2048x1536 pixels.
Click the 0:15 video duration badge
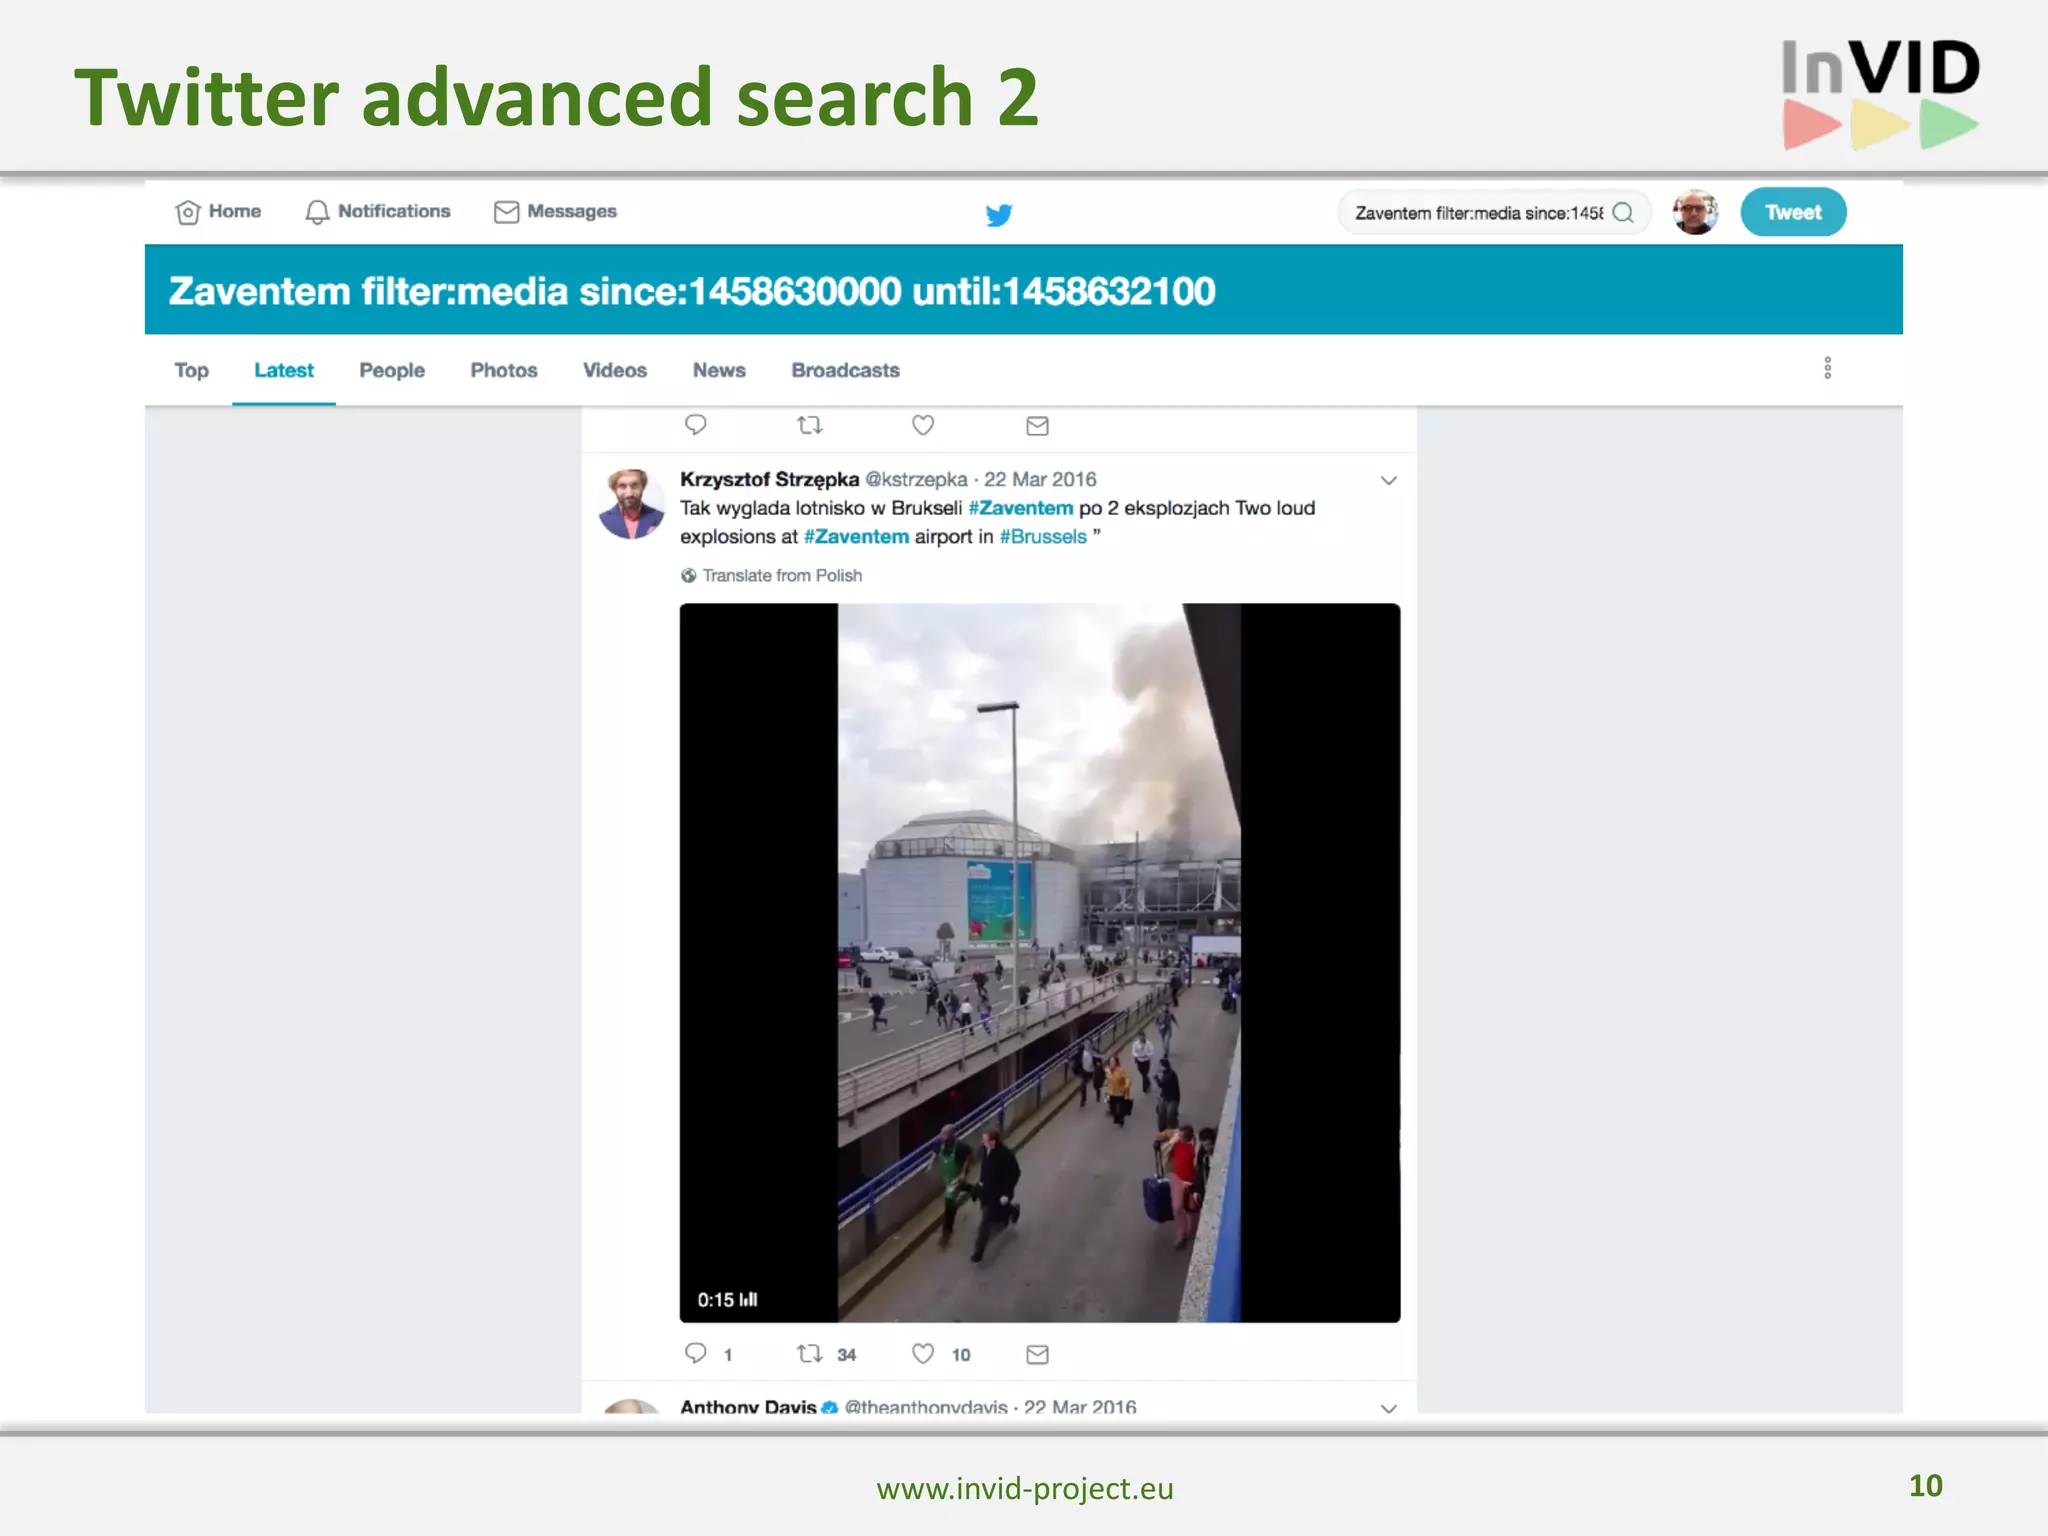(x=727, y=1299)
